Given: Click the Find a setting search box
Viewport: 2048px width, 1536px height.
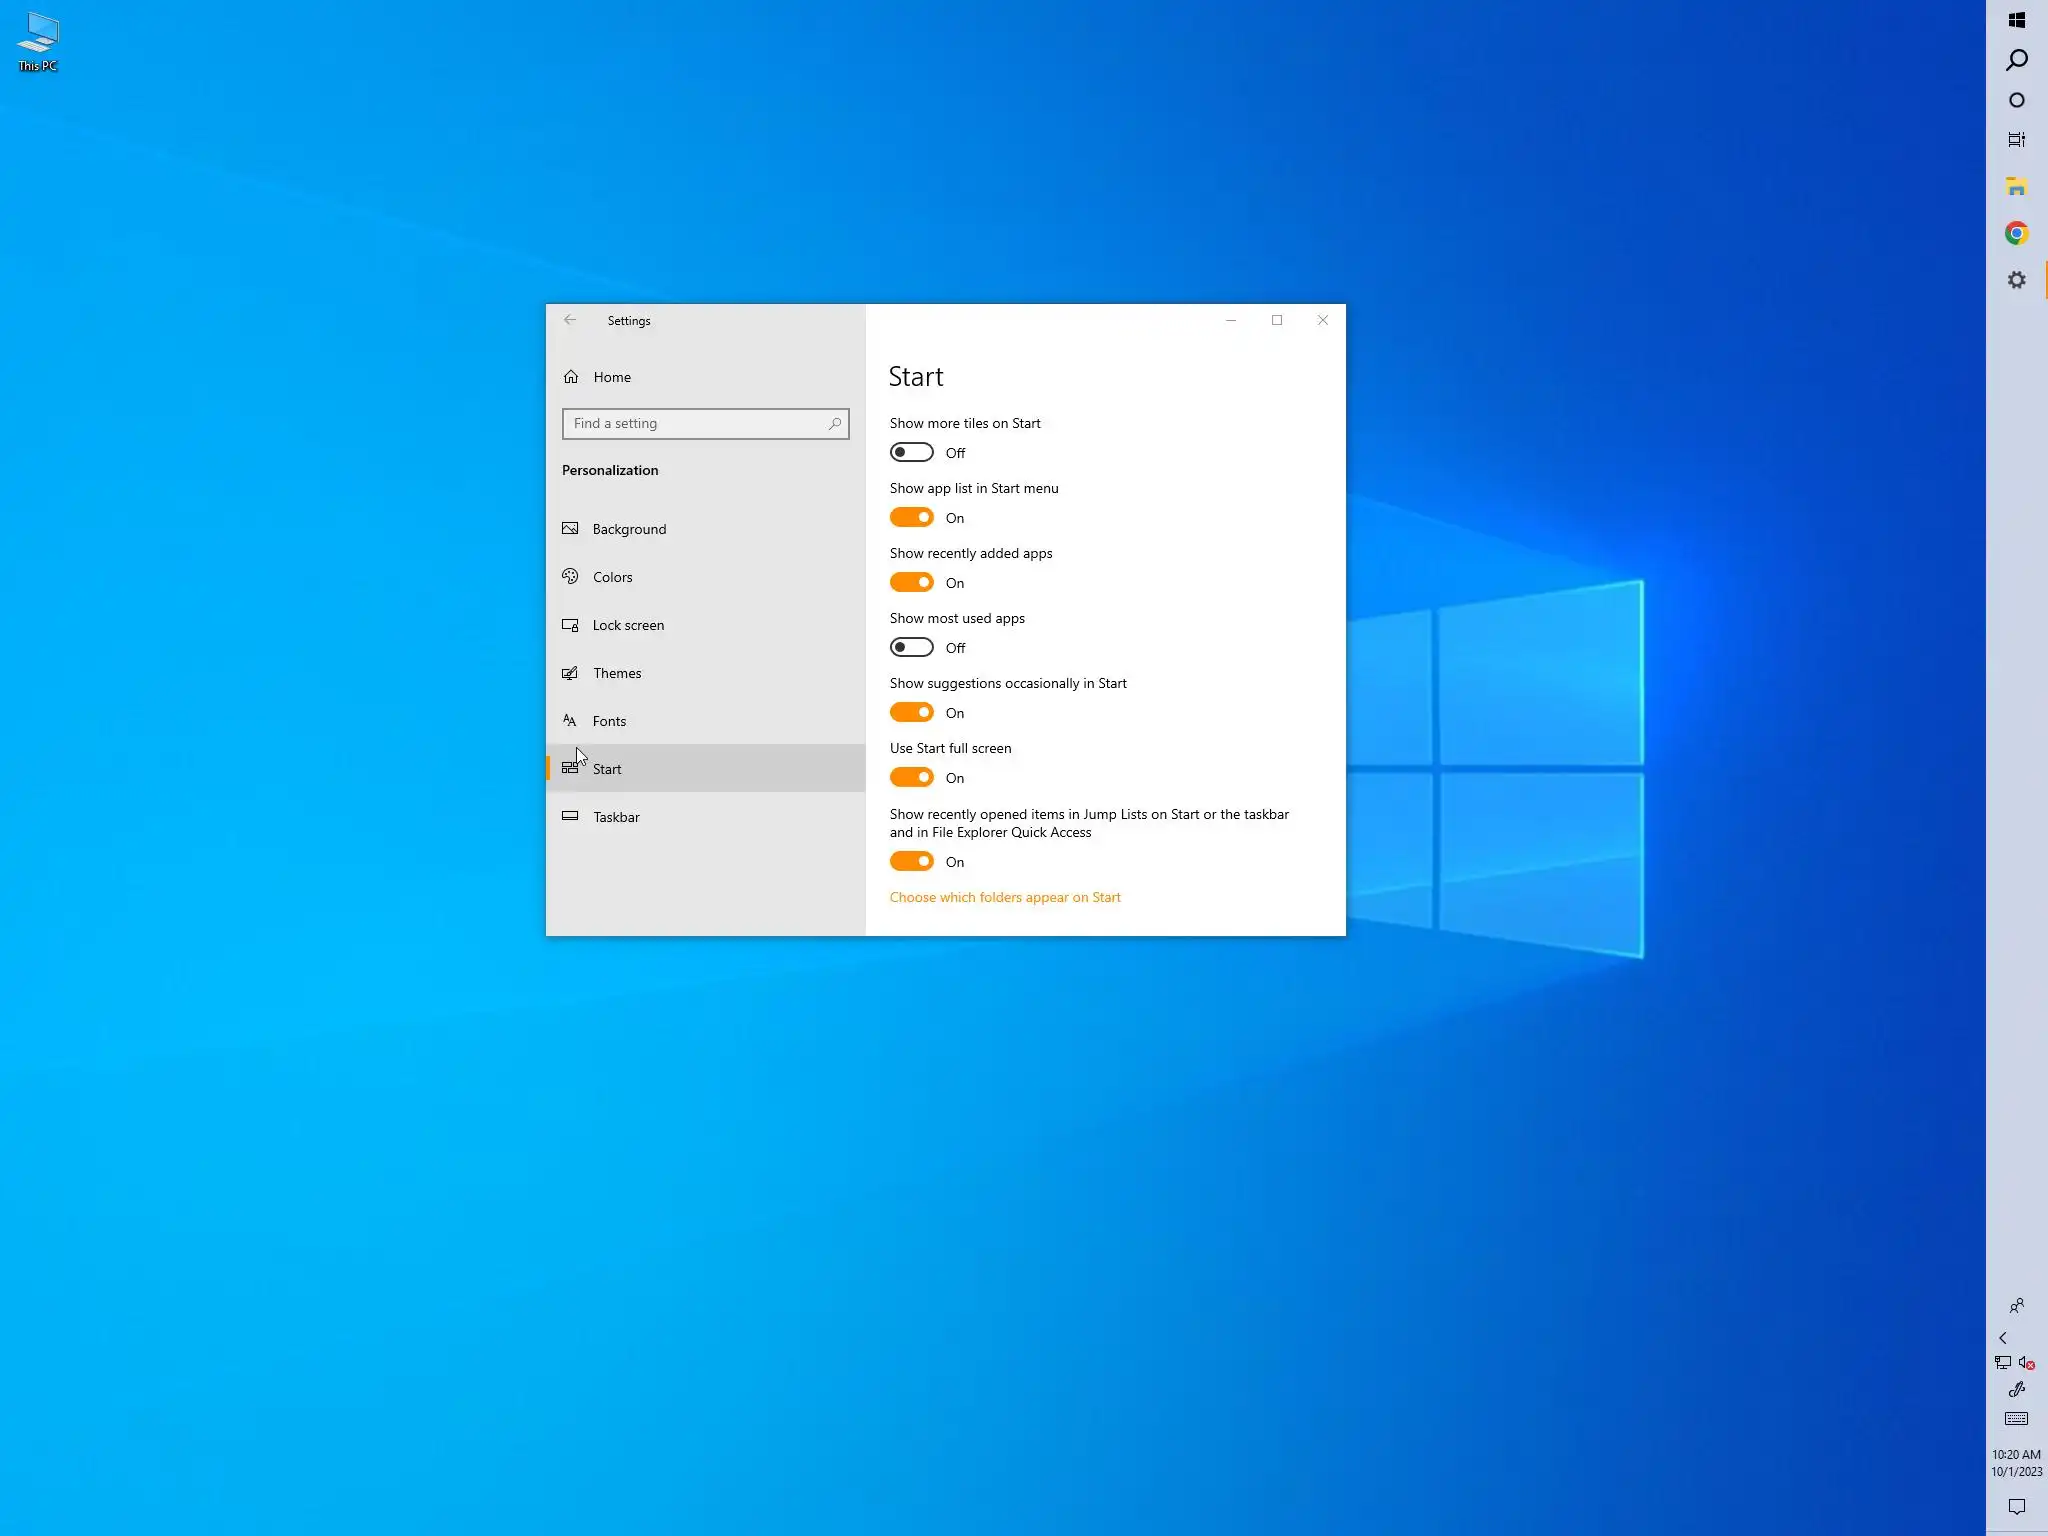Looking at the screenshot, I should pyautogui.click(x=695, y=424).
